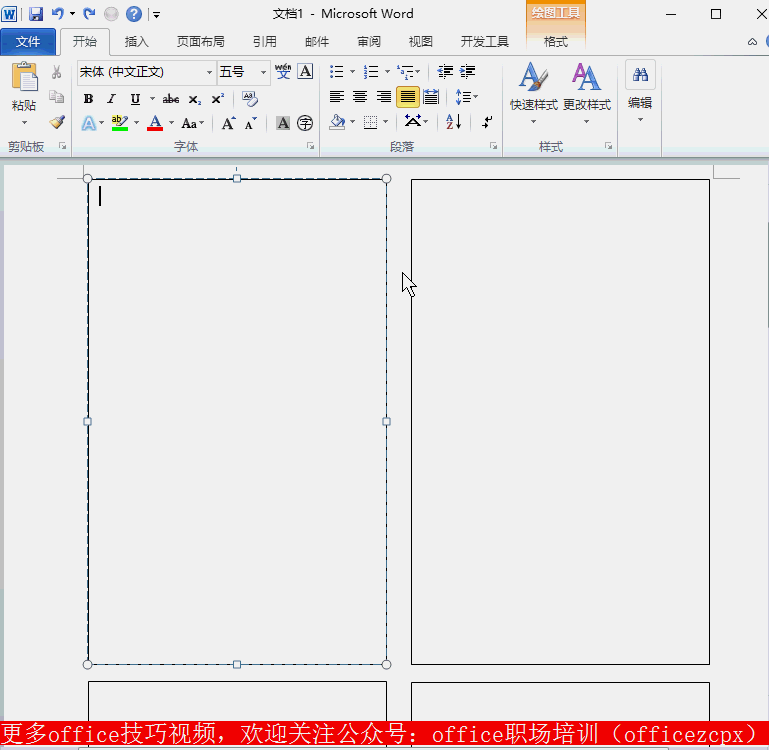Image resolution: width=769 pixels, height=750 pixels.
Task: Open the 页面布局 tab
Action: [x=200, y=42]
